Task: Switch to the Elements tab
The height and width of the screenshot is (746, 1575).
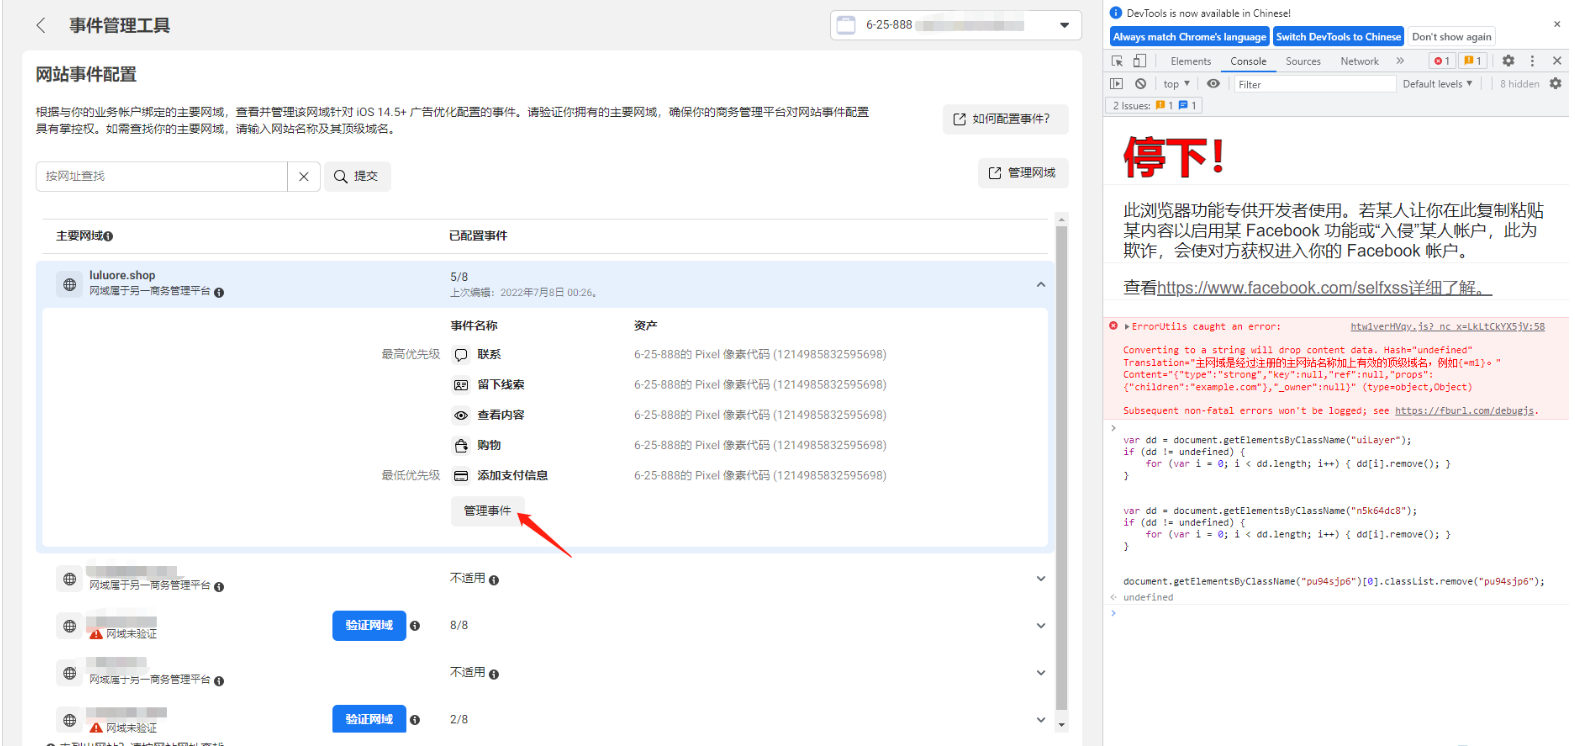Action: point(1190,61)
